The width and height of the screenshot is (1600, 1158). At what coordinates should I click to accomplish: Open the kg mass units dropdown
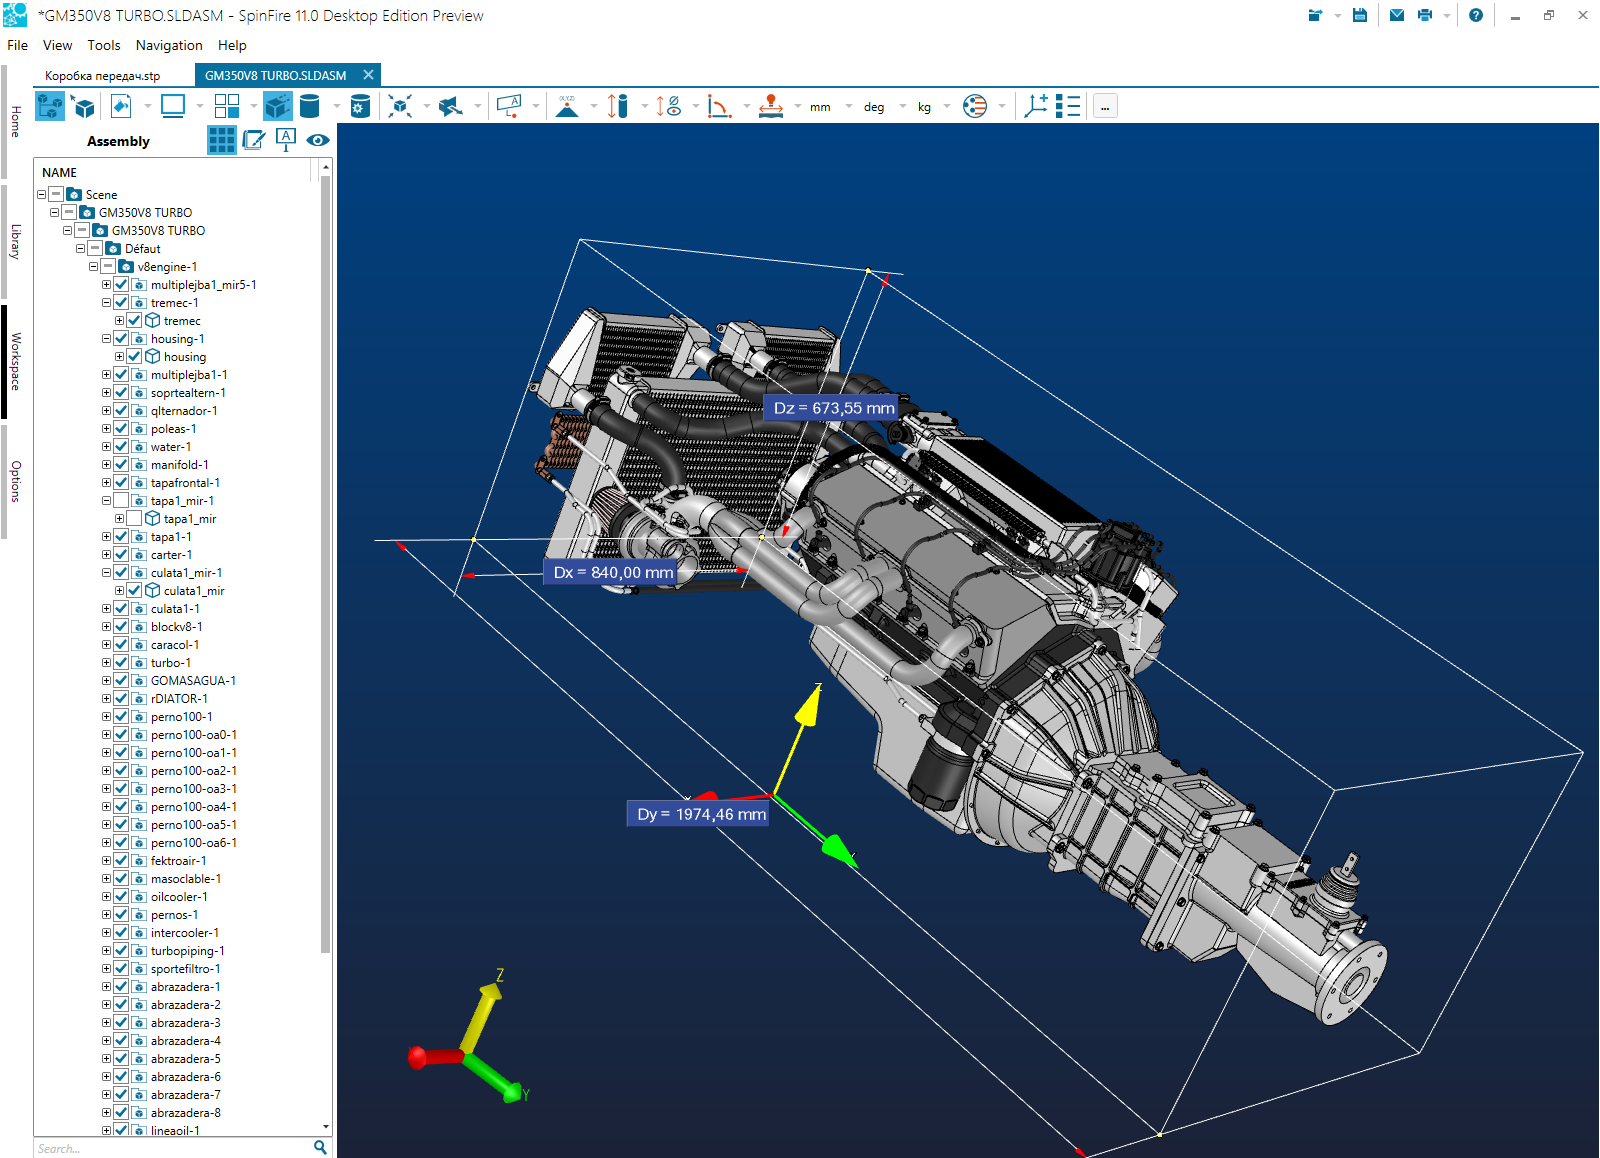click(947, 106)
